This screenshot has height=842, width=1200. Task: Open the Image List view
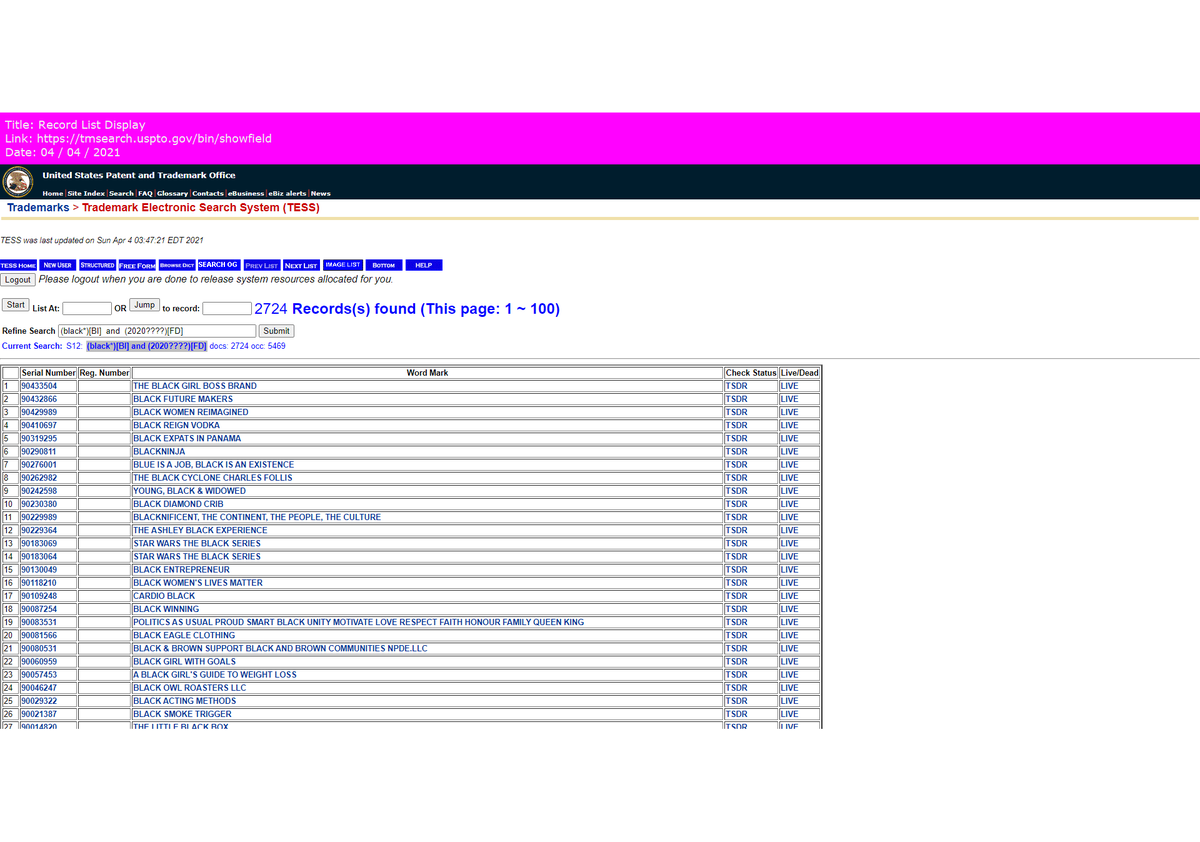[x=343, y=265]
